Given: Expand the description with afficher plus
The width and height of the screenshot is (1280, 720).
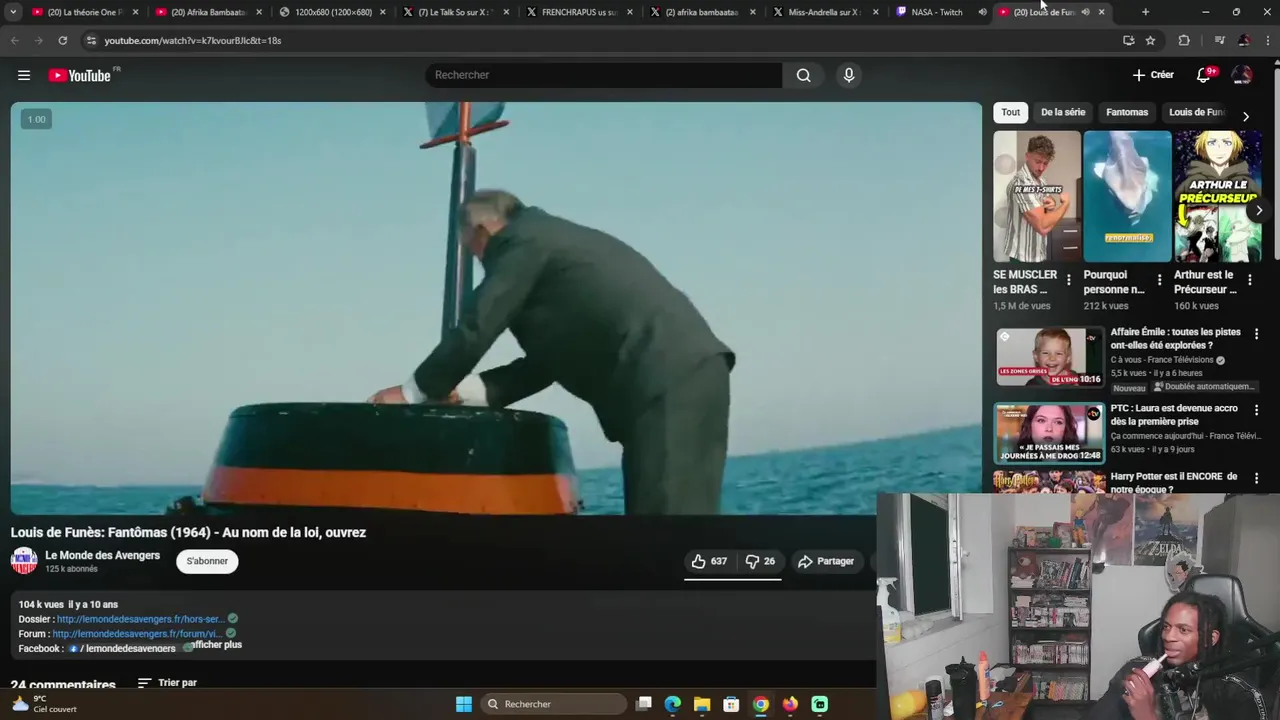Looking at the screenshot, I should (x=216, y=645).
